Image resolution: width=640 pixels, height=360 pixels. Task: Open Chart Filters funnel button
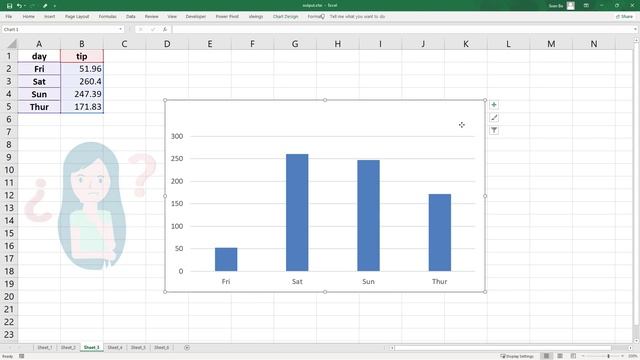[494, 130]
